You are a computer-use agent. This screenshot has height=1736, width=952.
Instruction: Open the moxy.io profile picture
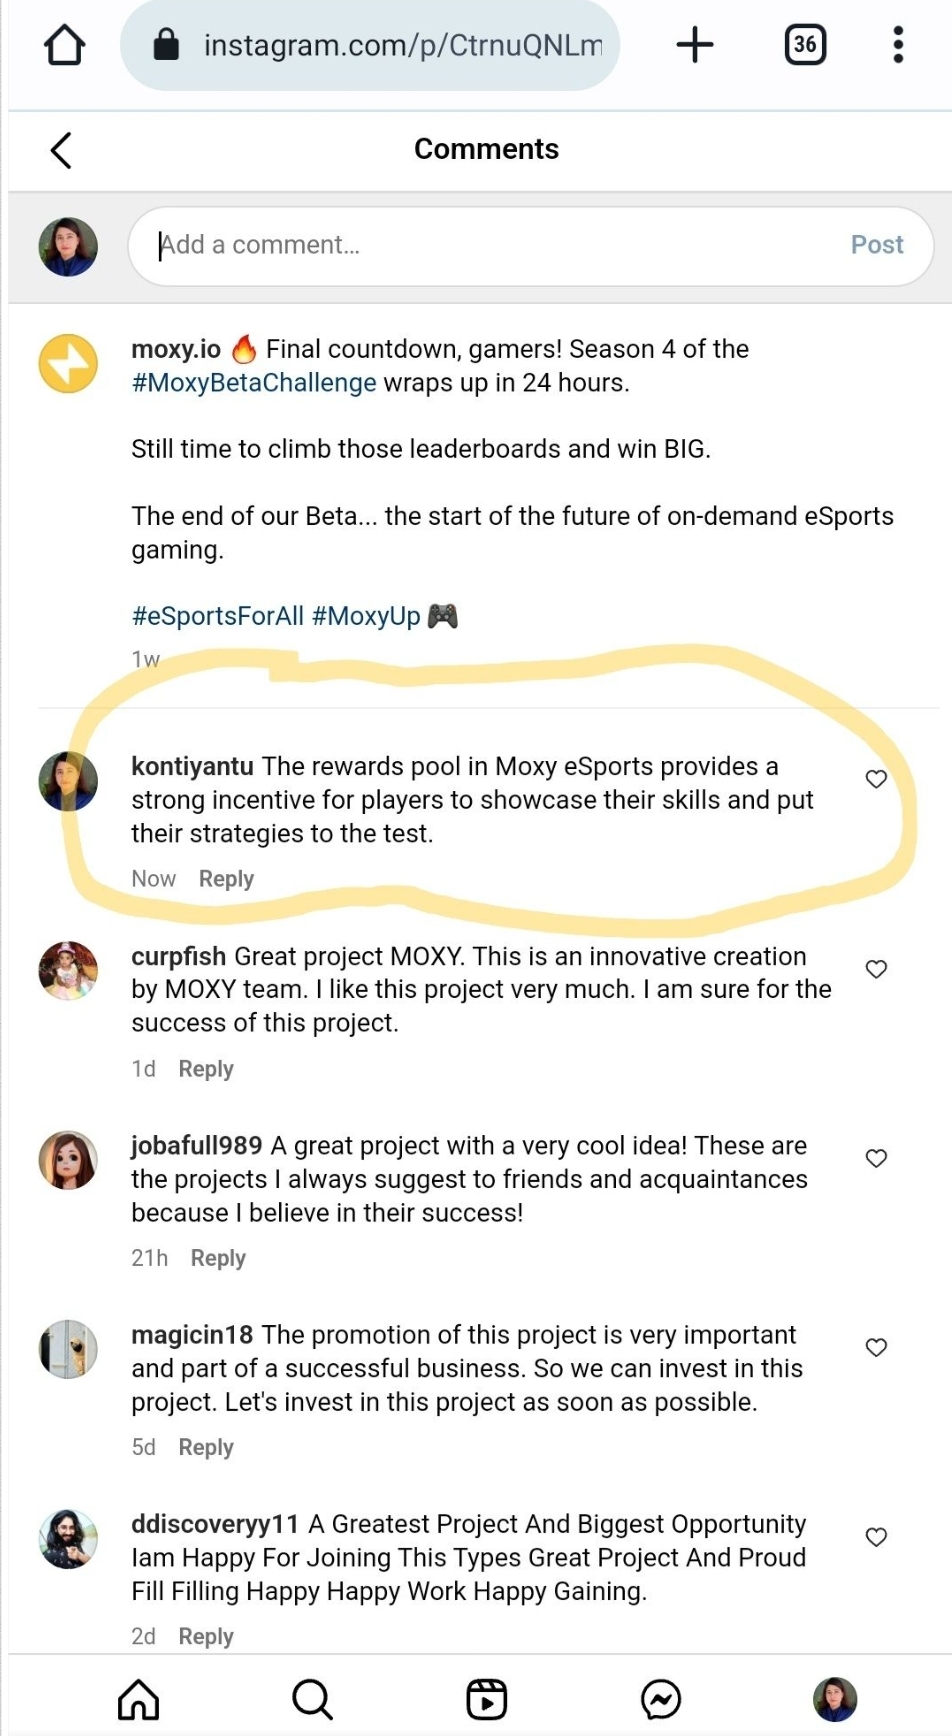pos(68,363)
